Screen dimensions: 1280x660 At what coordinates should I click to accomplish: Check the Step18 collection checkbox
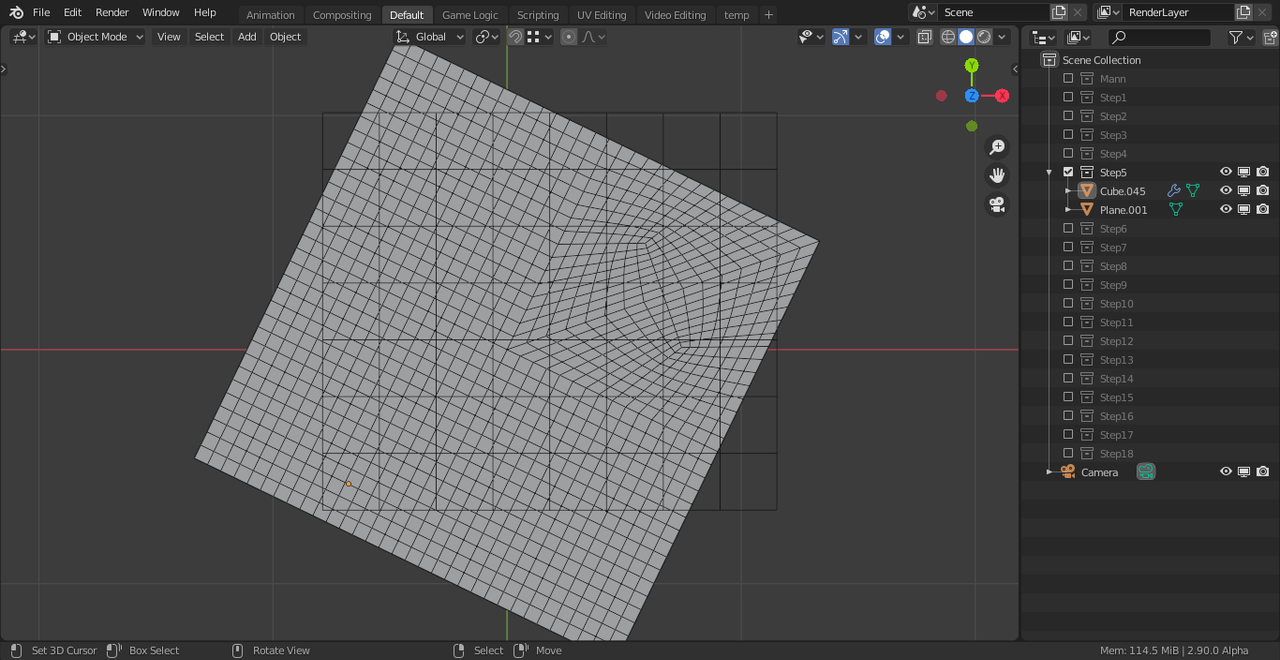point(1068,454)
